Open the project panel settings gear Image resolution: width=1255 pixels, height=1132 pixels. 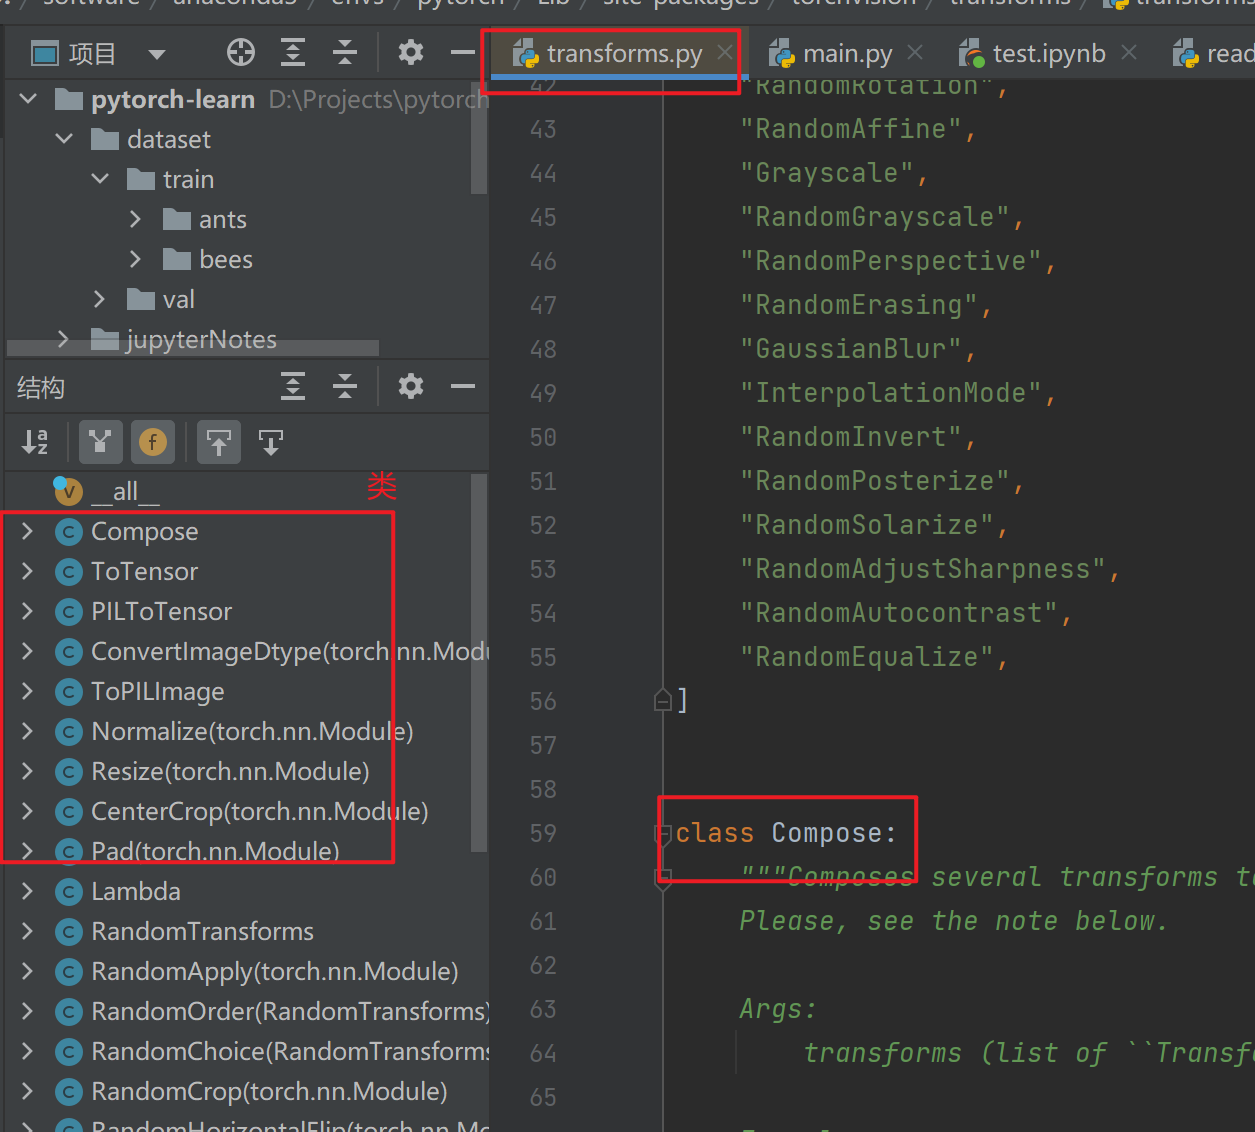click(411, 53)
